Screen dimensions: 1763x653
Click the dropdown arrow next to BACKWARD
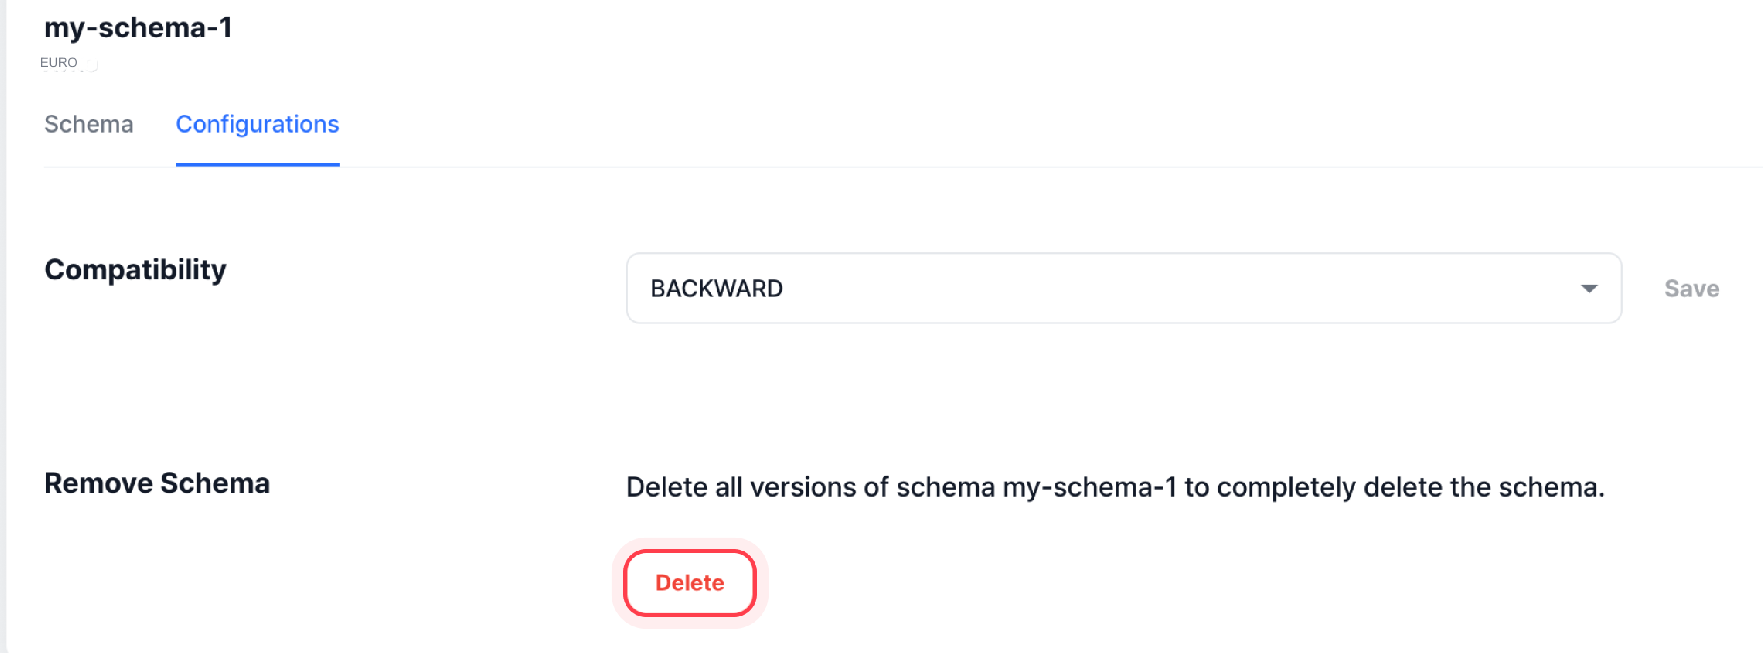point(1588,288)
